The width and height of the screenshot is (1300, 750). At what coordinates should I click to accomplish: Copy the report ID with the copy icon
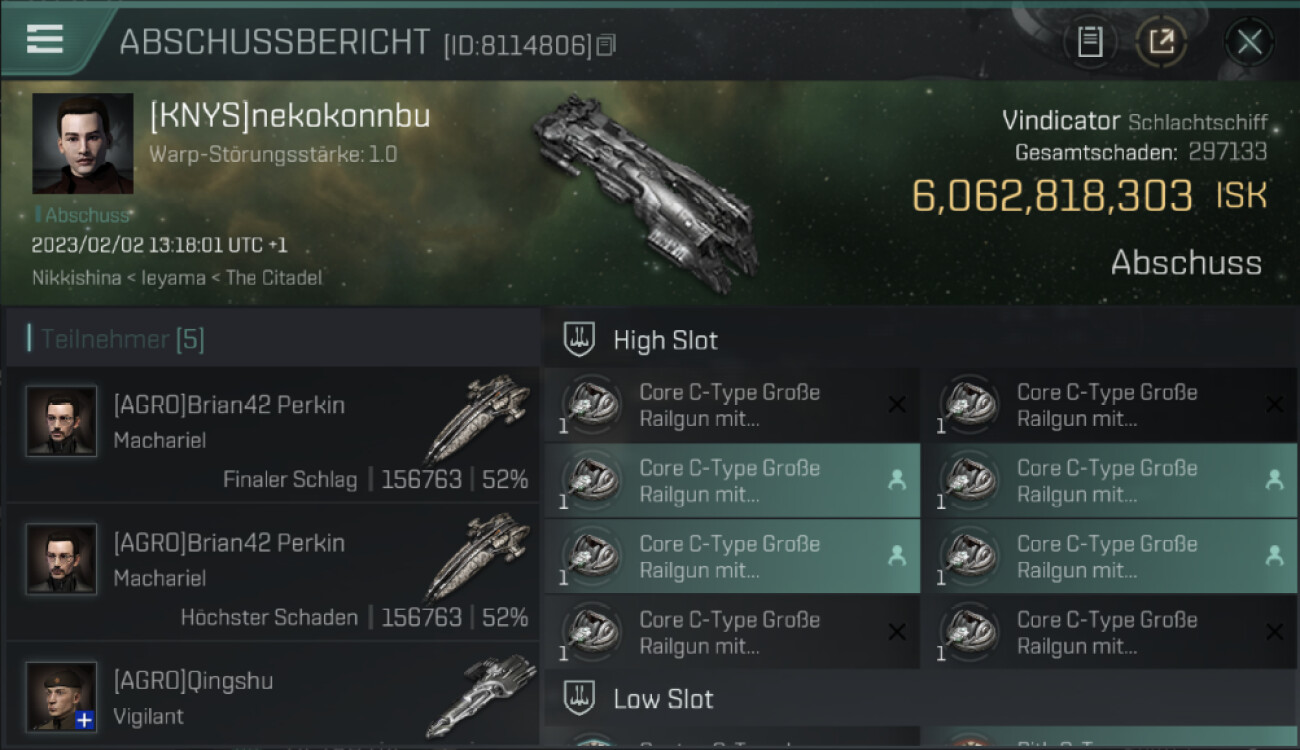tap(606, 45)
